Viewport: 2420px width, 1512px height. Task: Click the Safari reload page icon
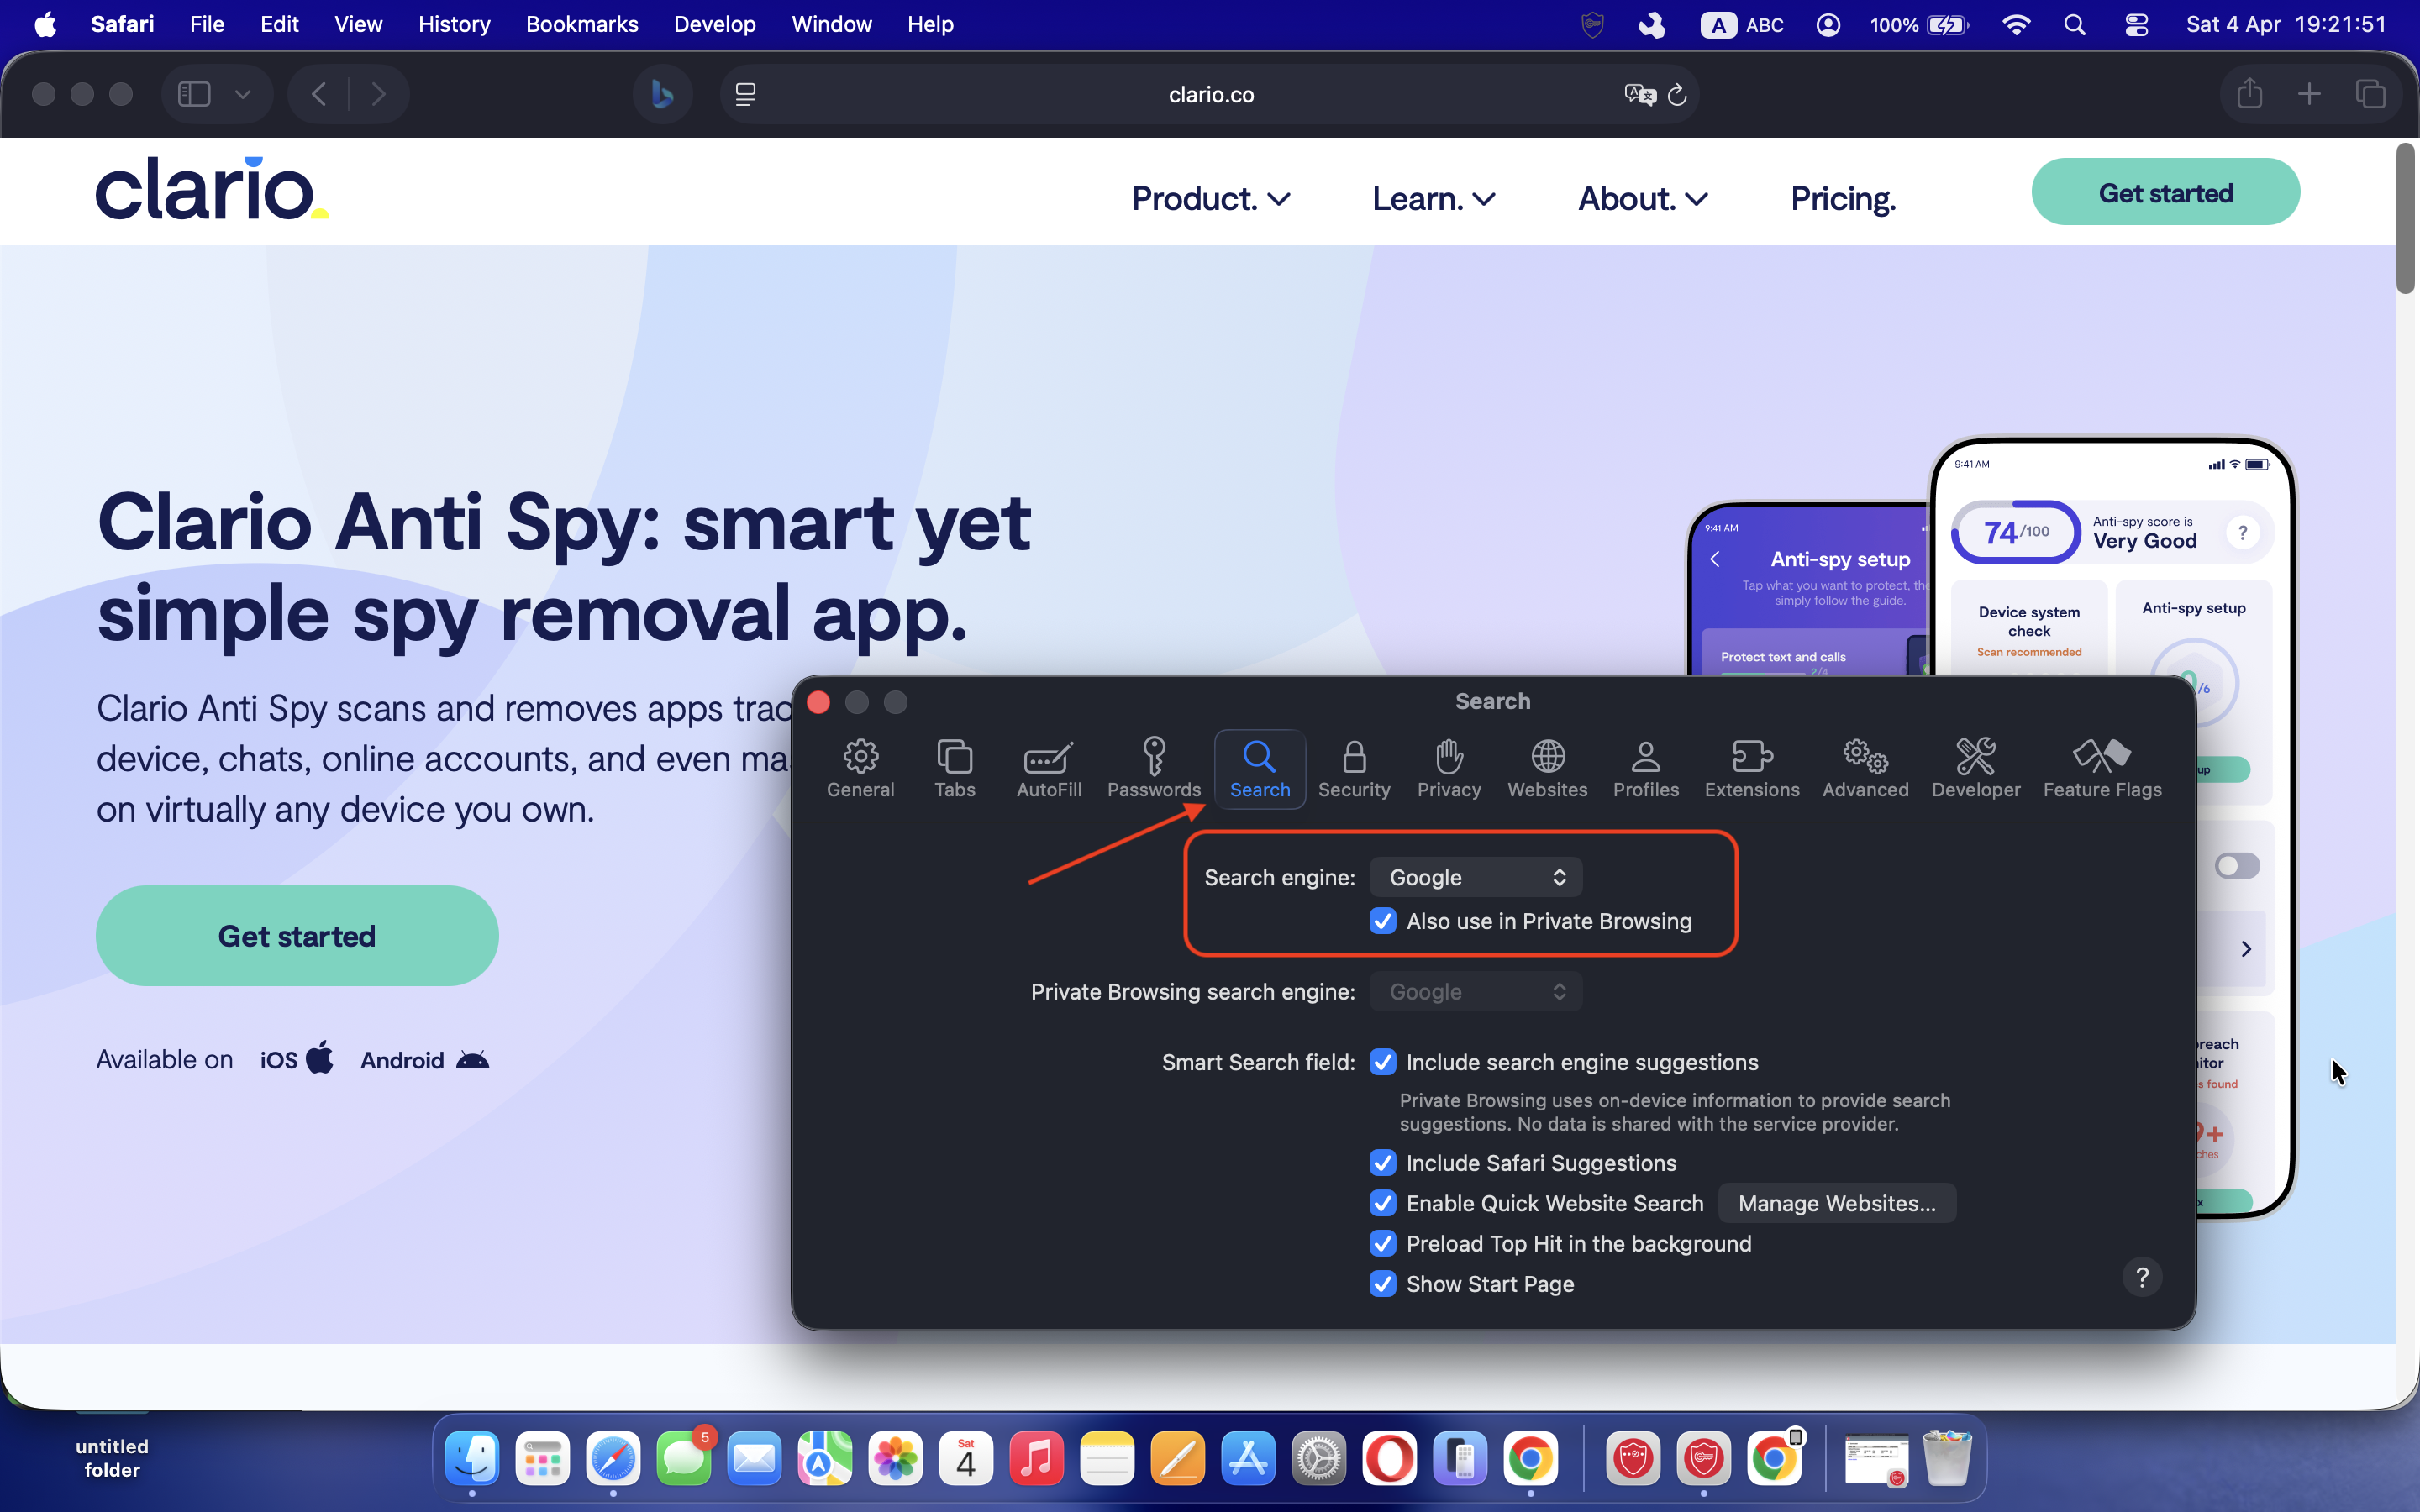point(1678,95)
